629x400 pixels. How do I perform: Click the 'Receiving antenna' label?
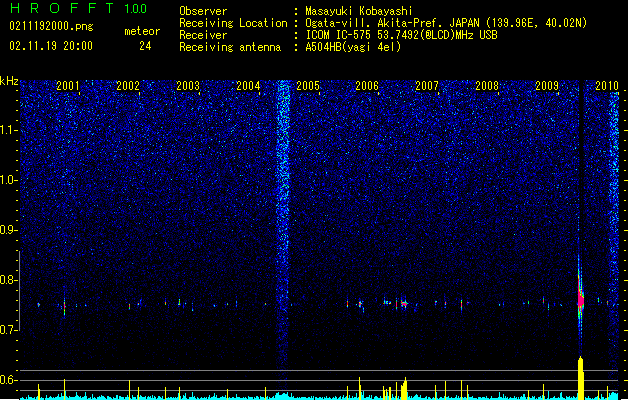tap(230, 47)
